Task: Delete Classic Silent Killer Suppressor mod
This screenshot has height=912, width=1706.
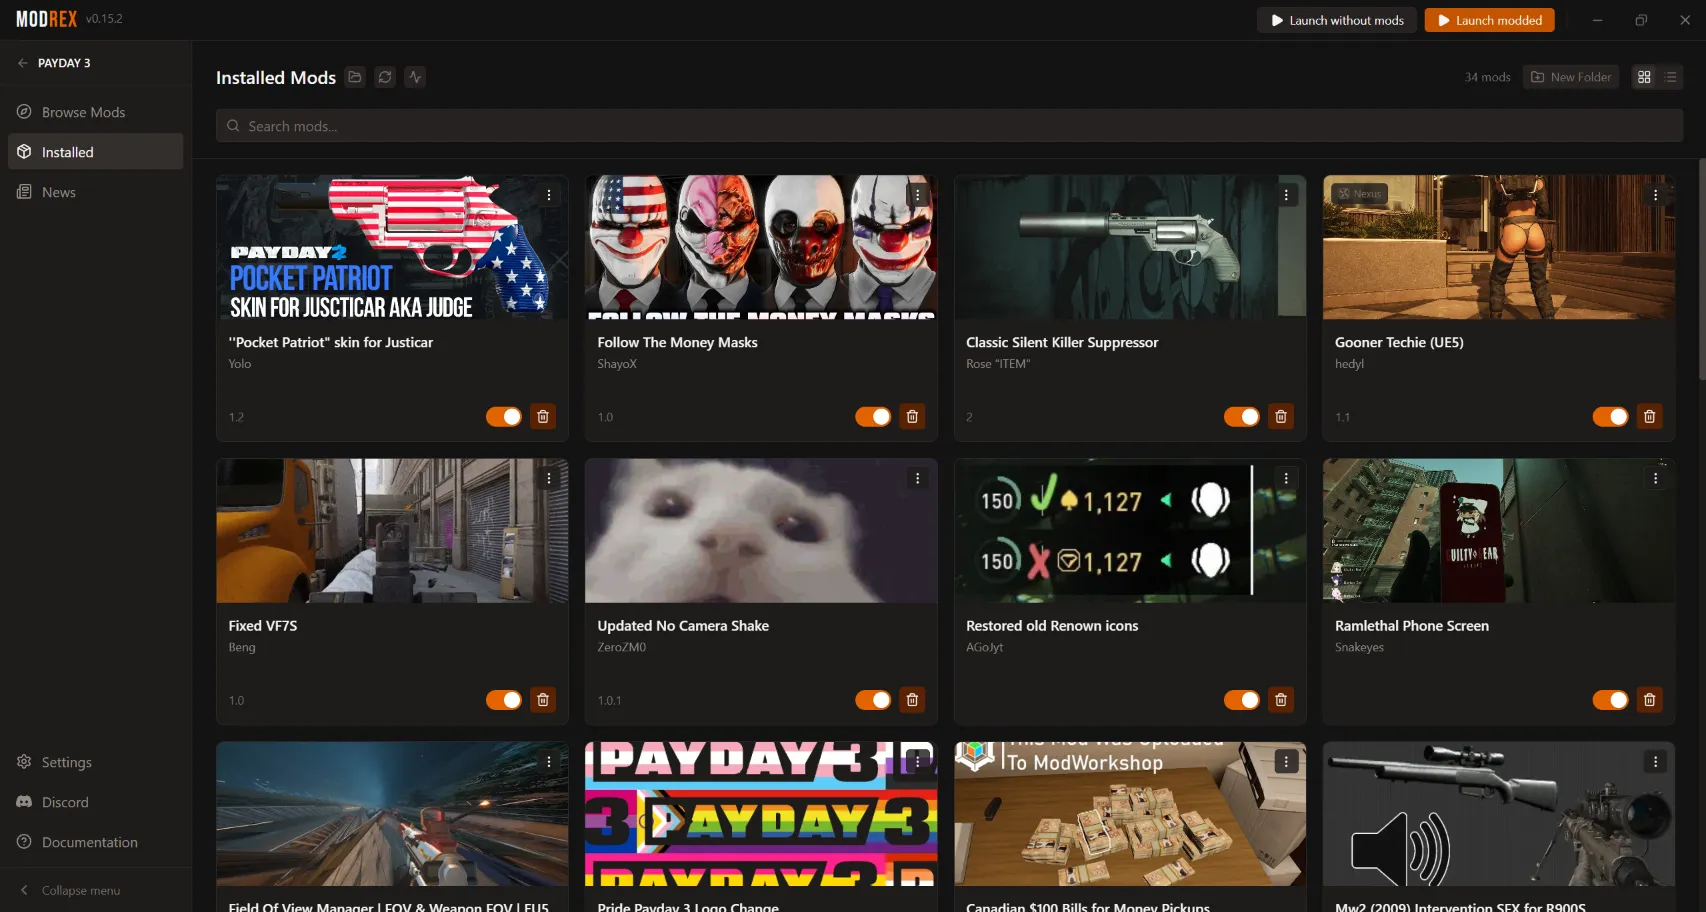Action: 1281,416
